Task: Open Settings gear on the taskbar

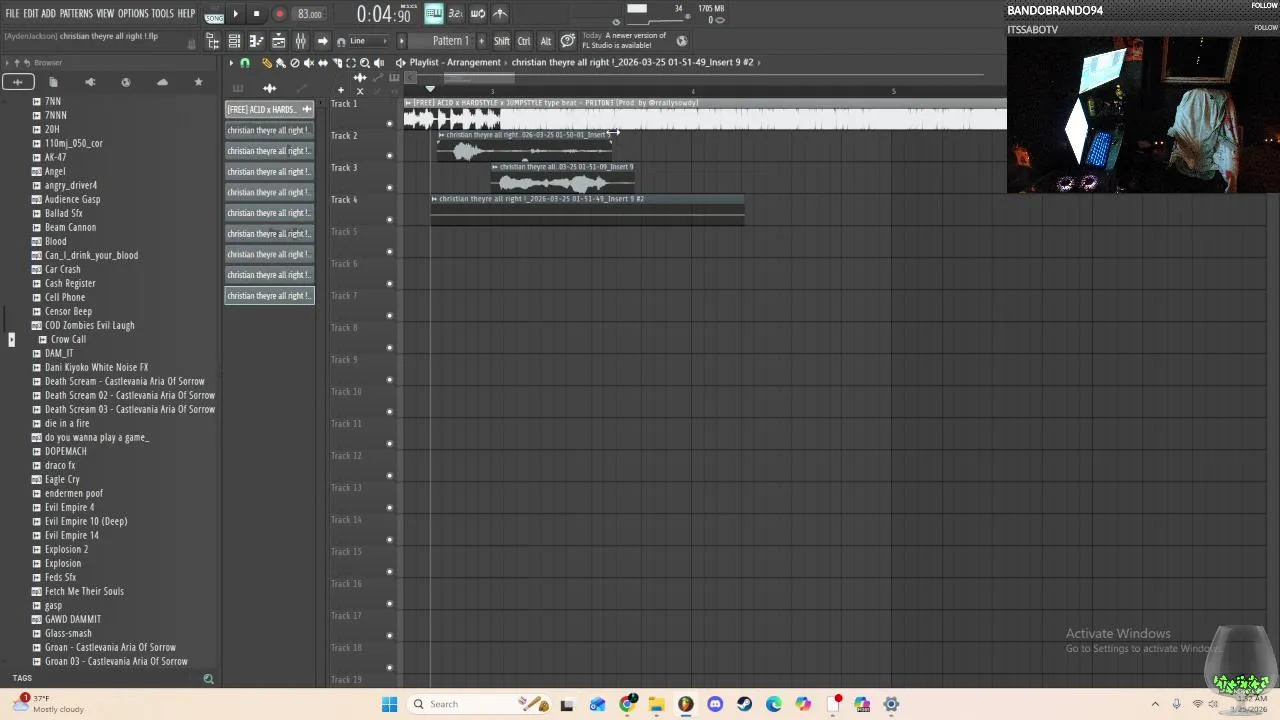Action: point(891,704)
